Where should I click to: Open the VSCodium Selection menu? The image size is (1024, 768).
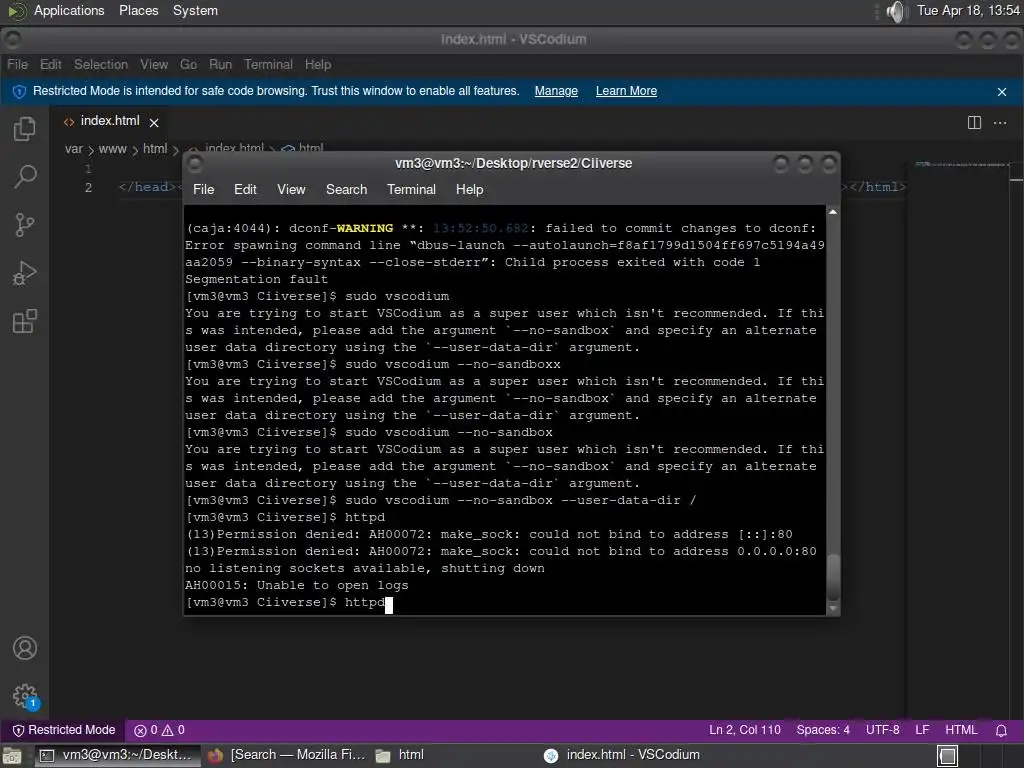coord(101,64)
